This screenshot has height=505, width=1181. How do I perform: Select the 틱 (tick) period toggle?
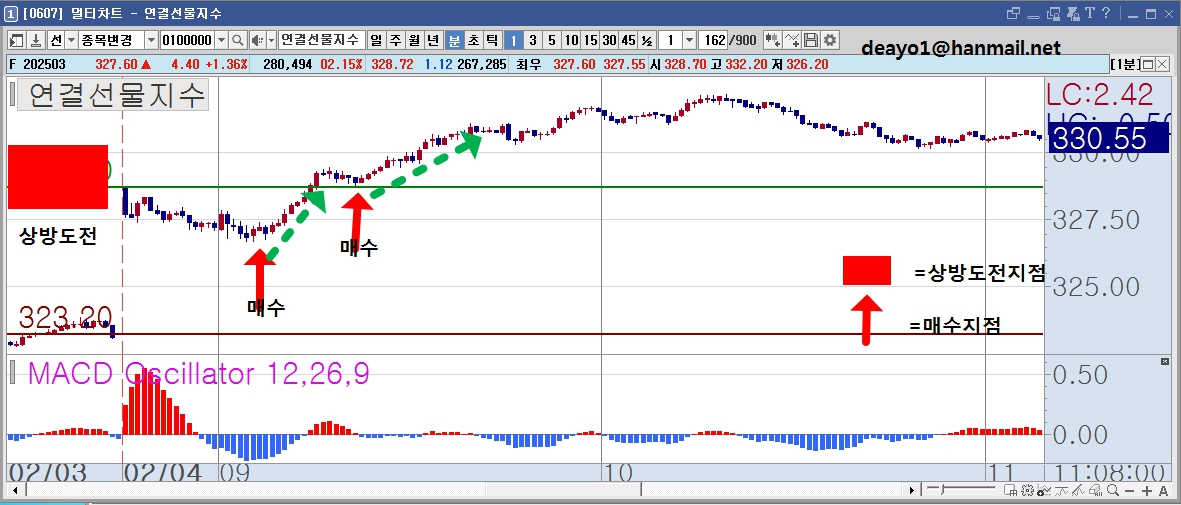tap(491, 40)
